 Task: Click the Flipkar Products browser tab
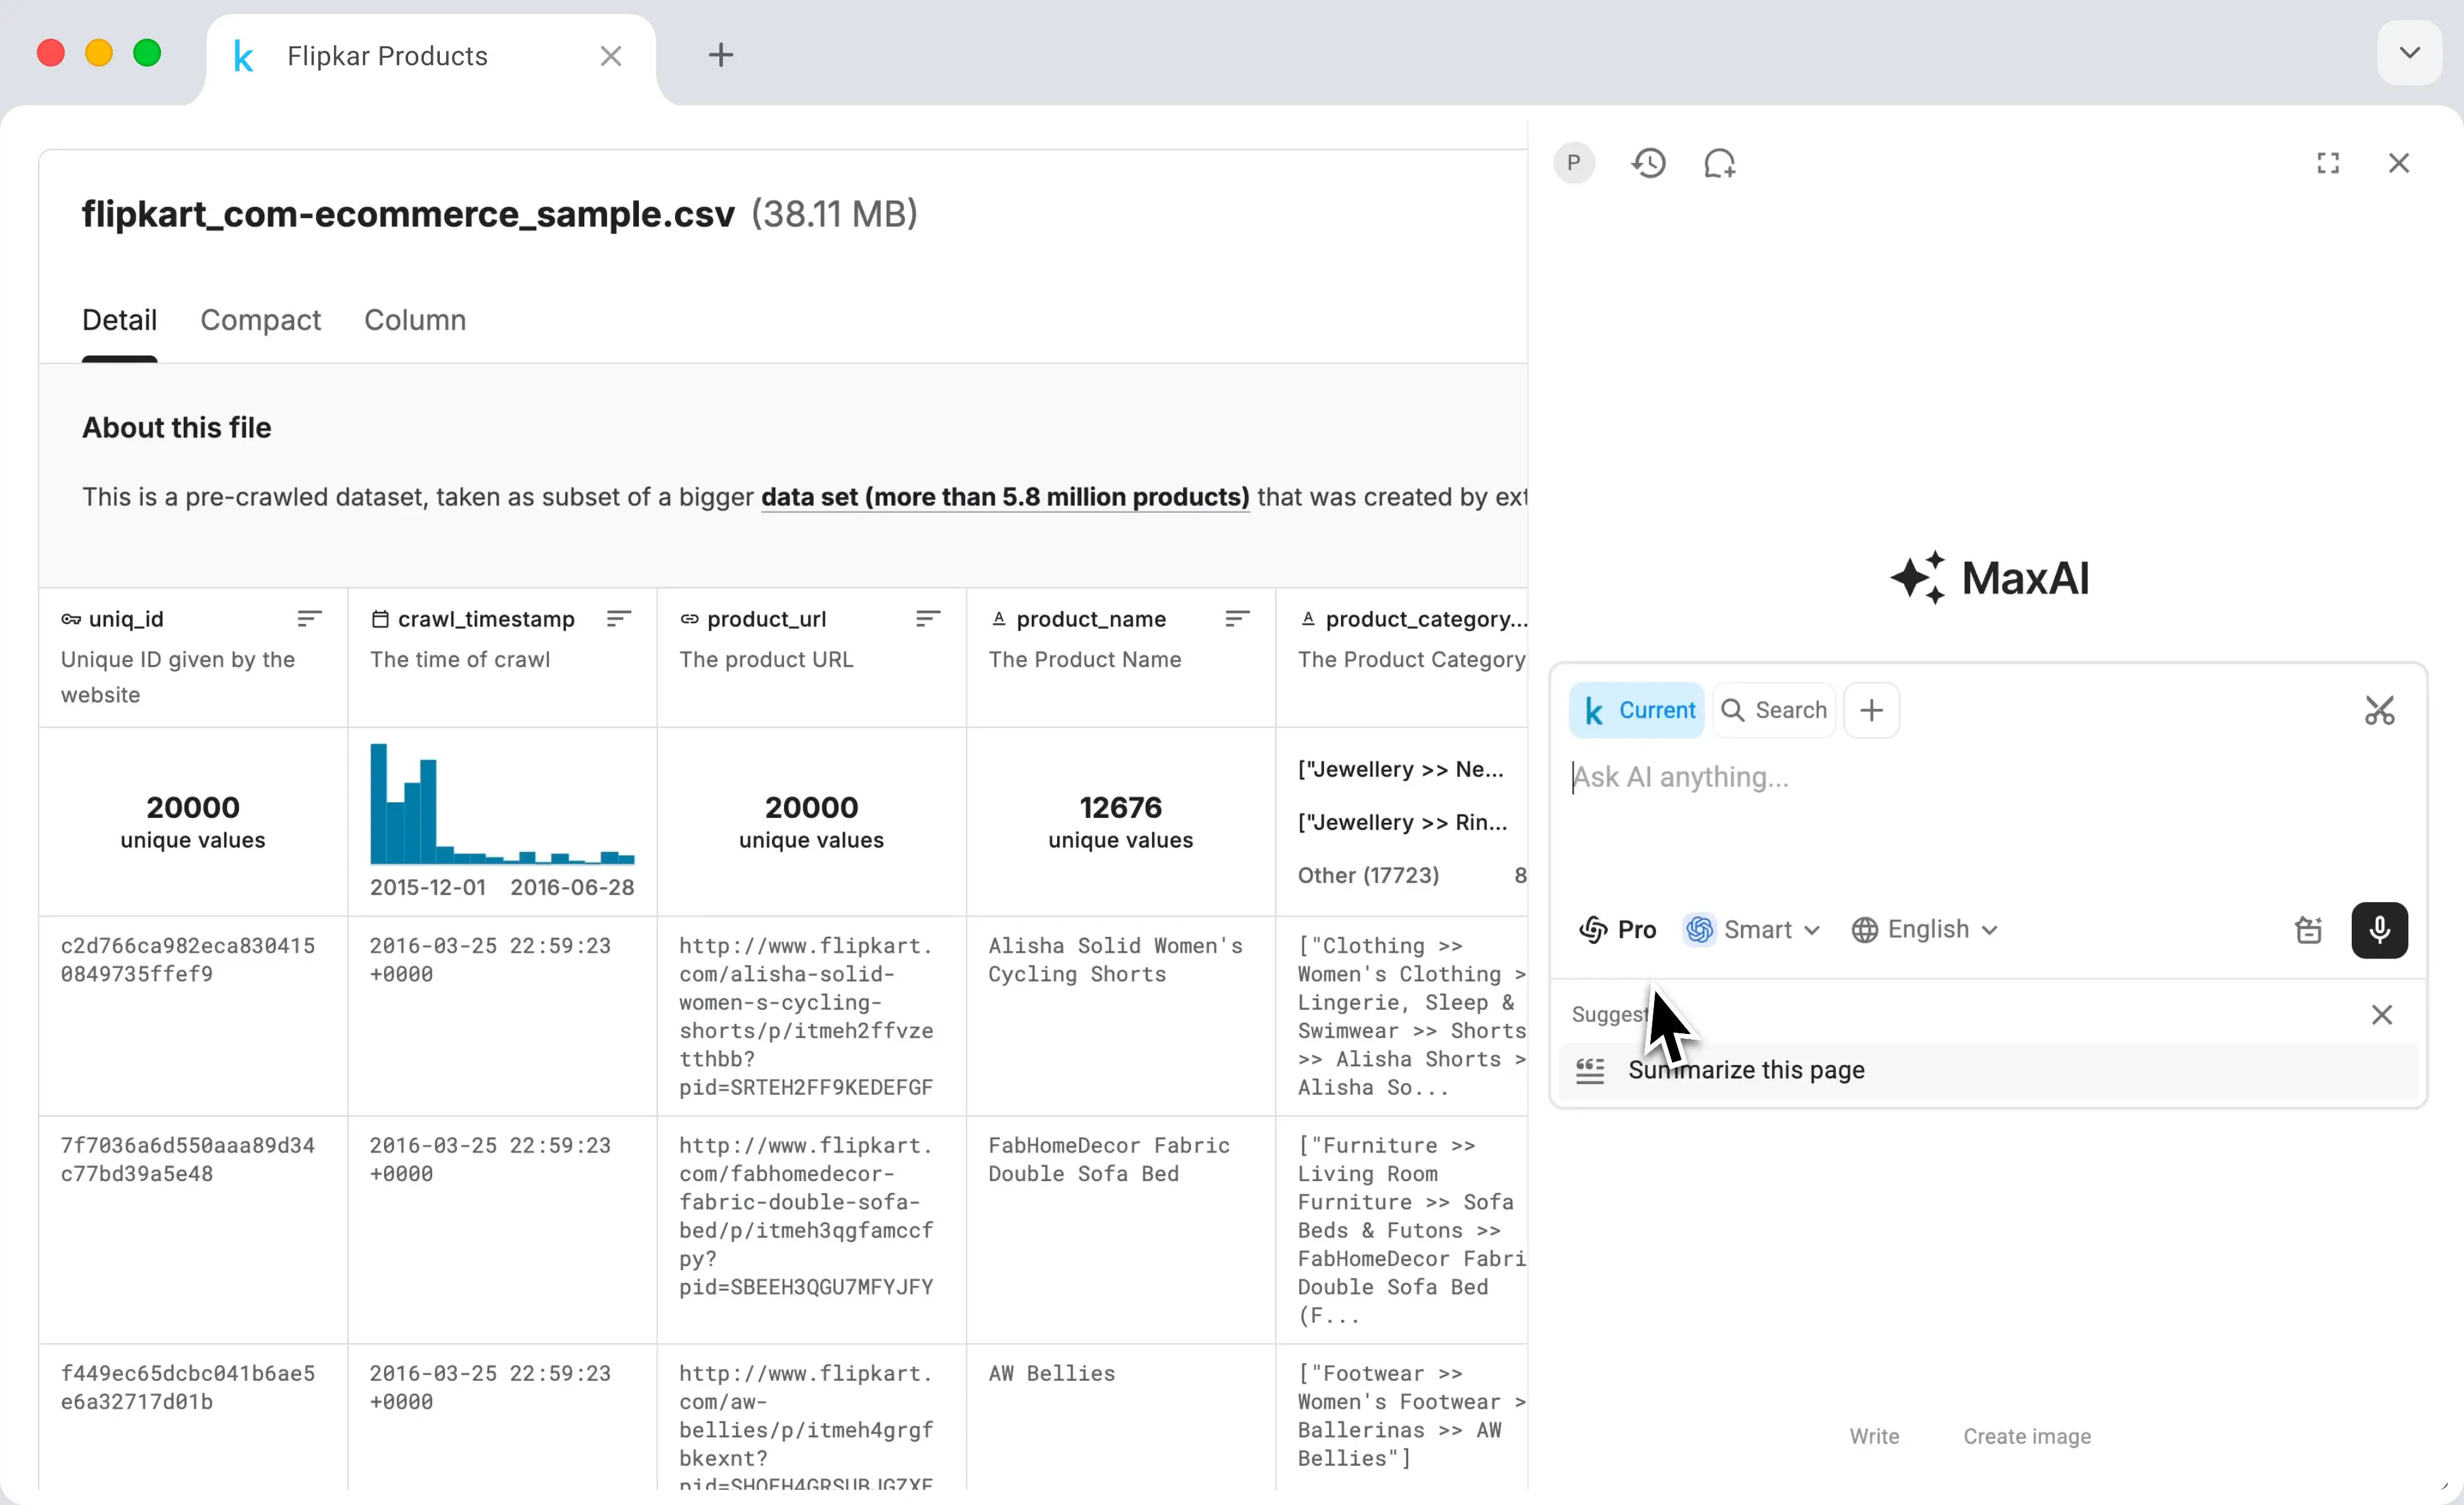(430, 56)
